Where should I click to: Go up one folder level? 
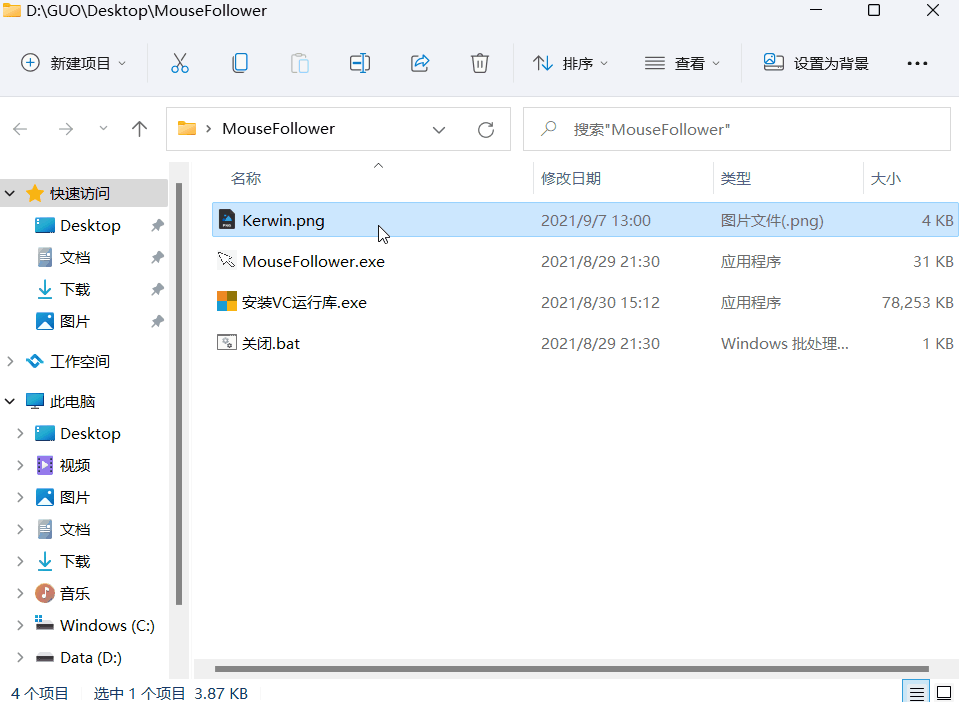[140, 129]
